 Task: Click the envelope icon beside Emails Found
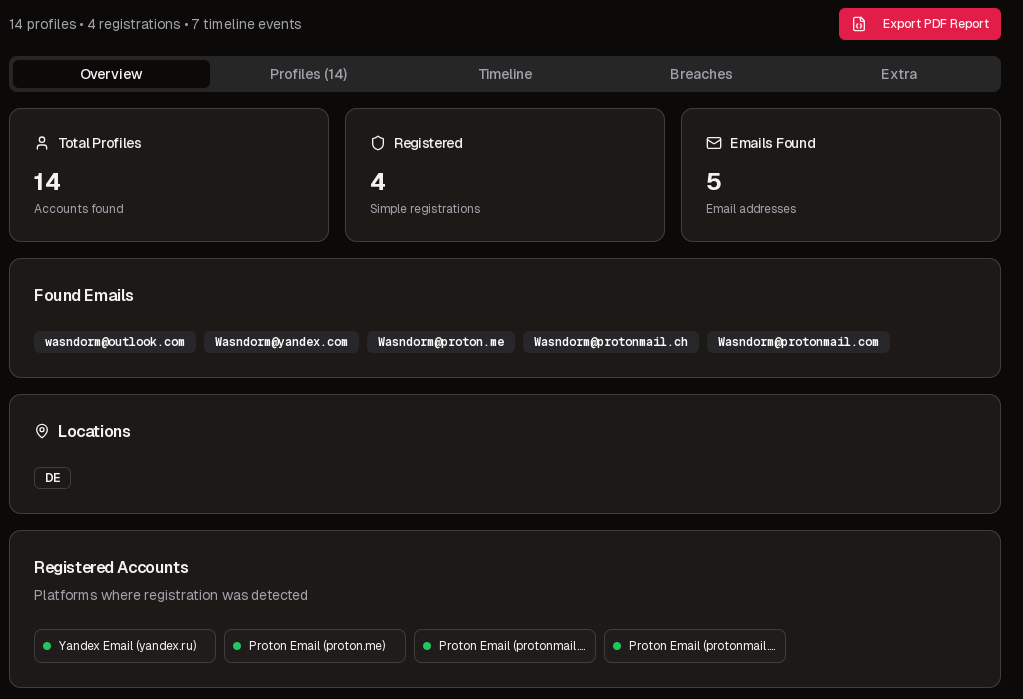pyautogui.click(x=714, y=143)
